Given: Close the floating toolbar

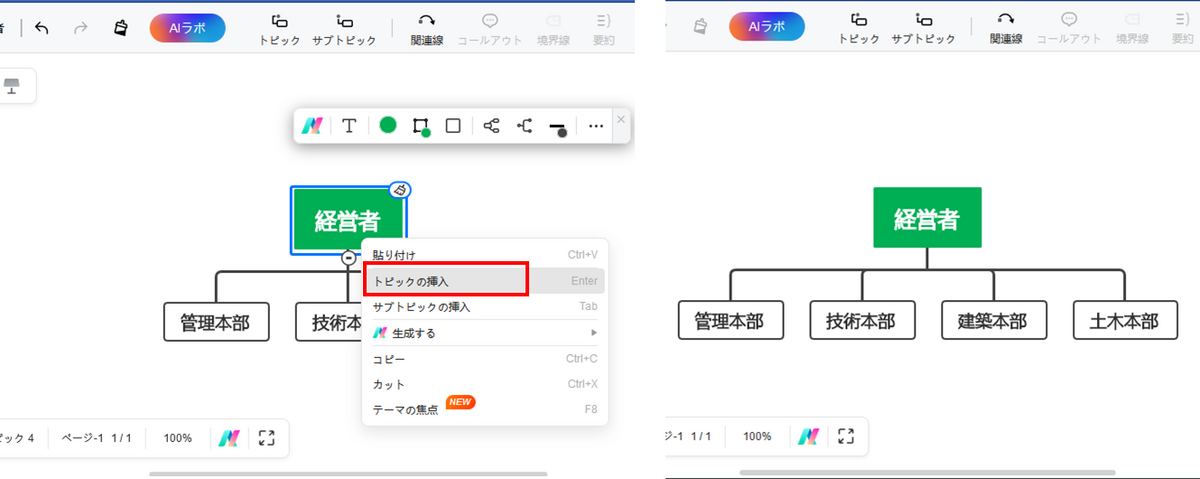Looking at the screenshot, I should [x=621, y=119].
